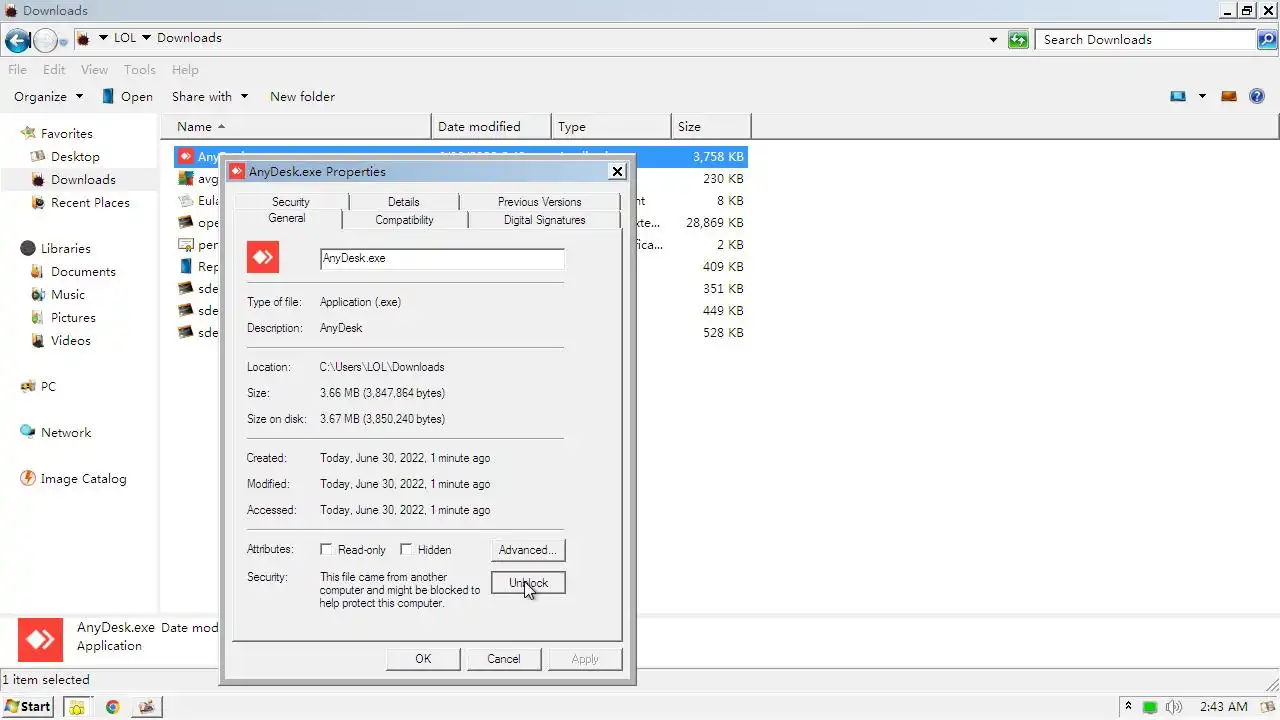Select PC in the navigation pane
This screenshot has height=720, width=1280.
tap(47, 386)
